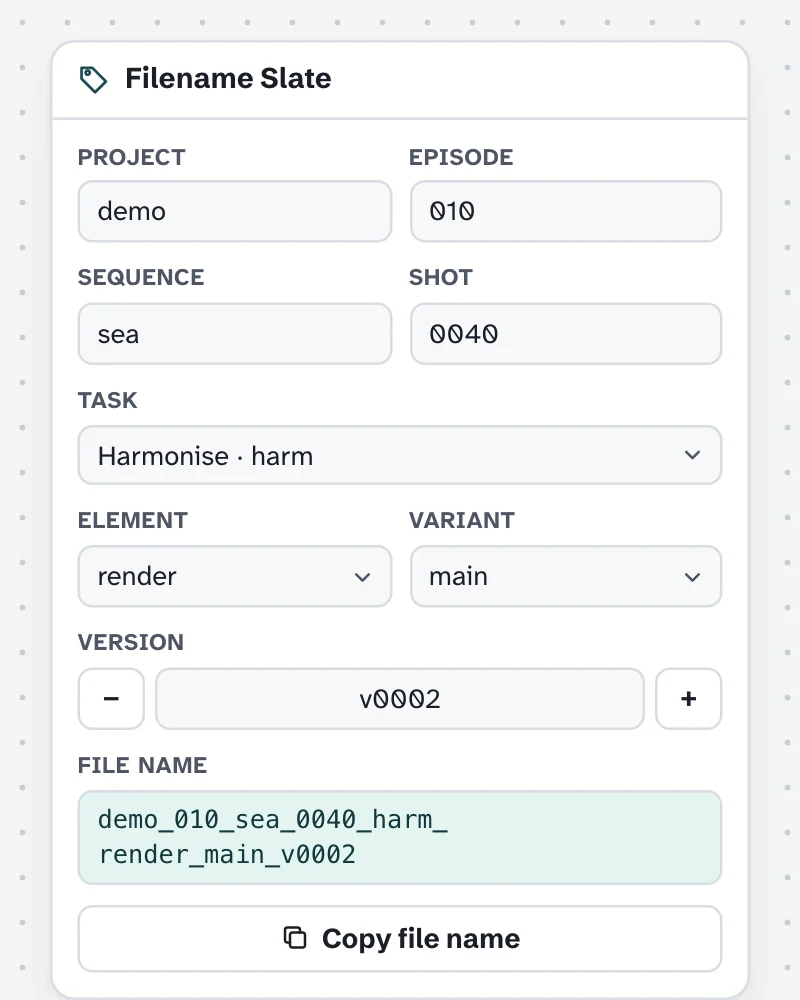Expand the Element dropdown set to render
This screenshot has height=1000, width=800.
235,576
